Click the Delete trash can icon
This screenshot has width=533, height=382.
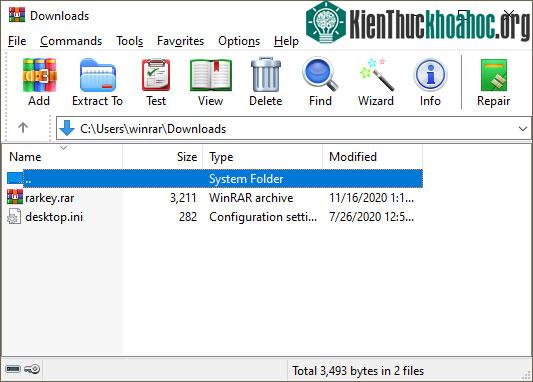265,75
